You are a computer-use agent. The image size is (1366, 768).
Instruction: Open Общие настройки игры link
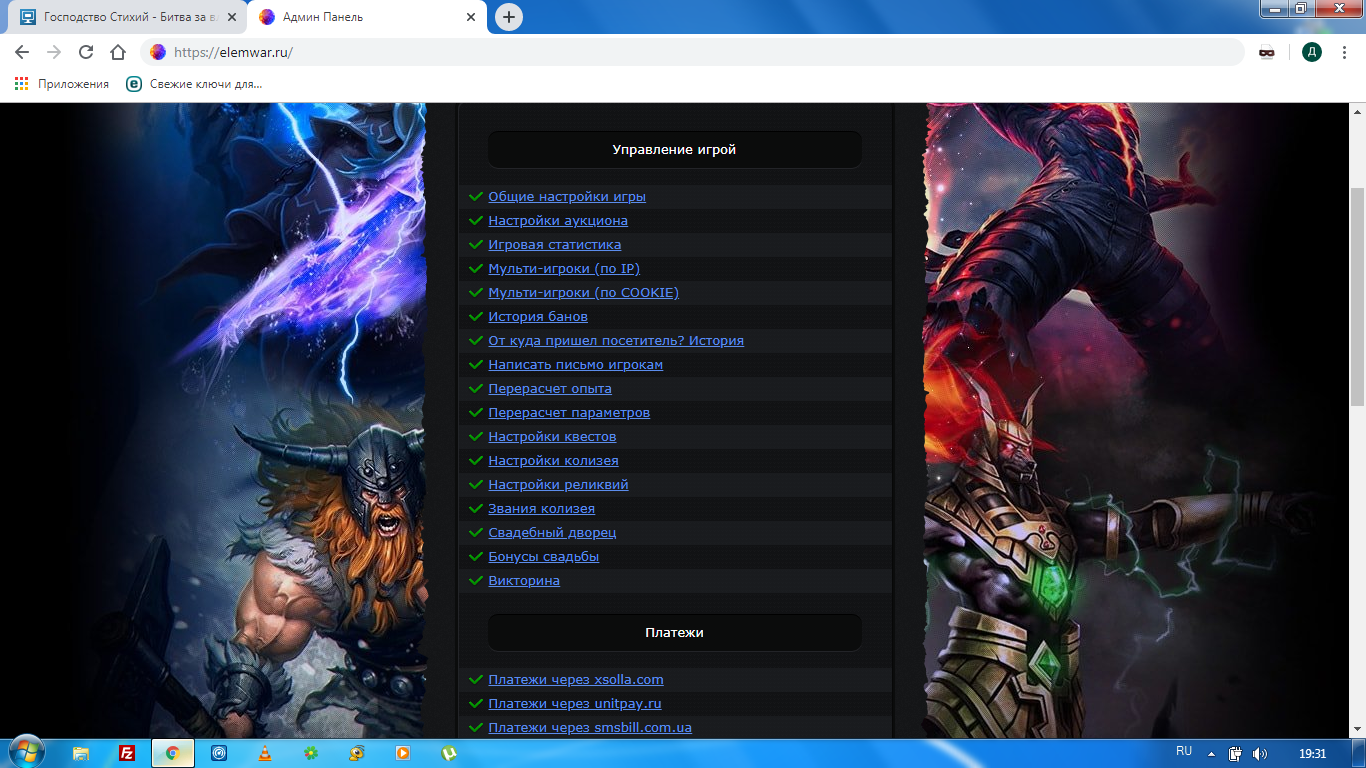567,197
